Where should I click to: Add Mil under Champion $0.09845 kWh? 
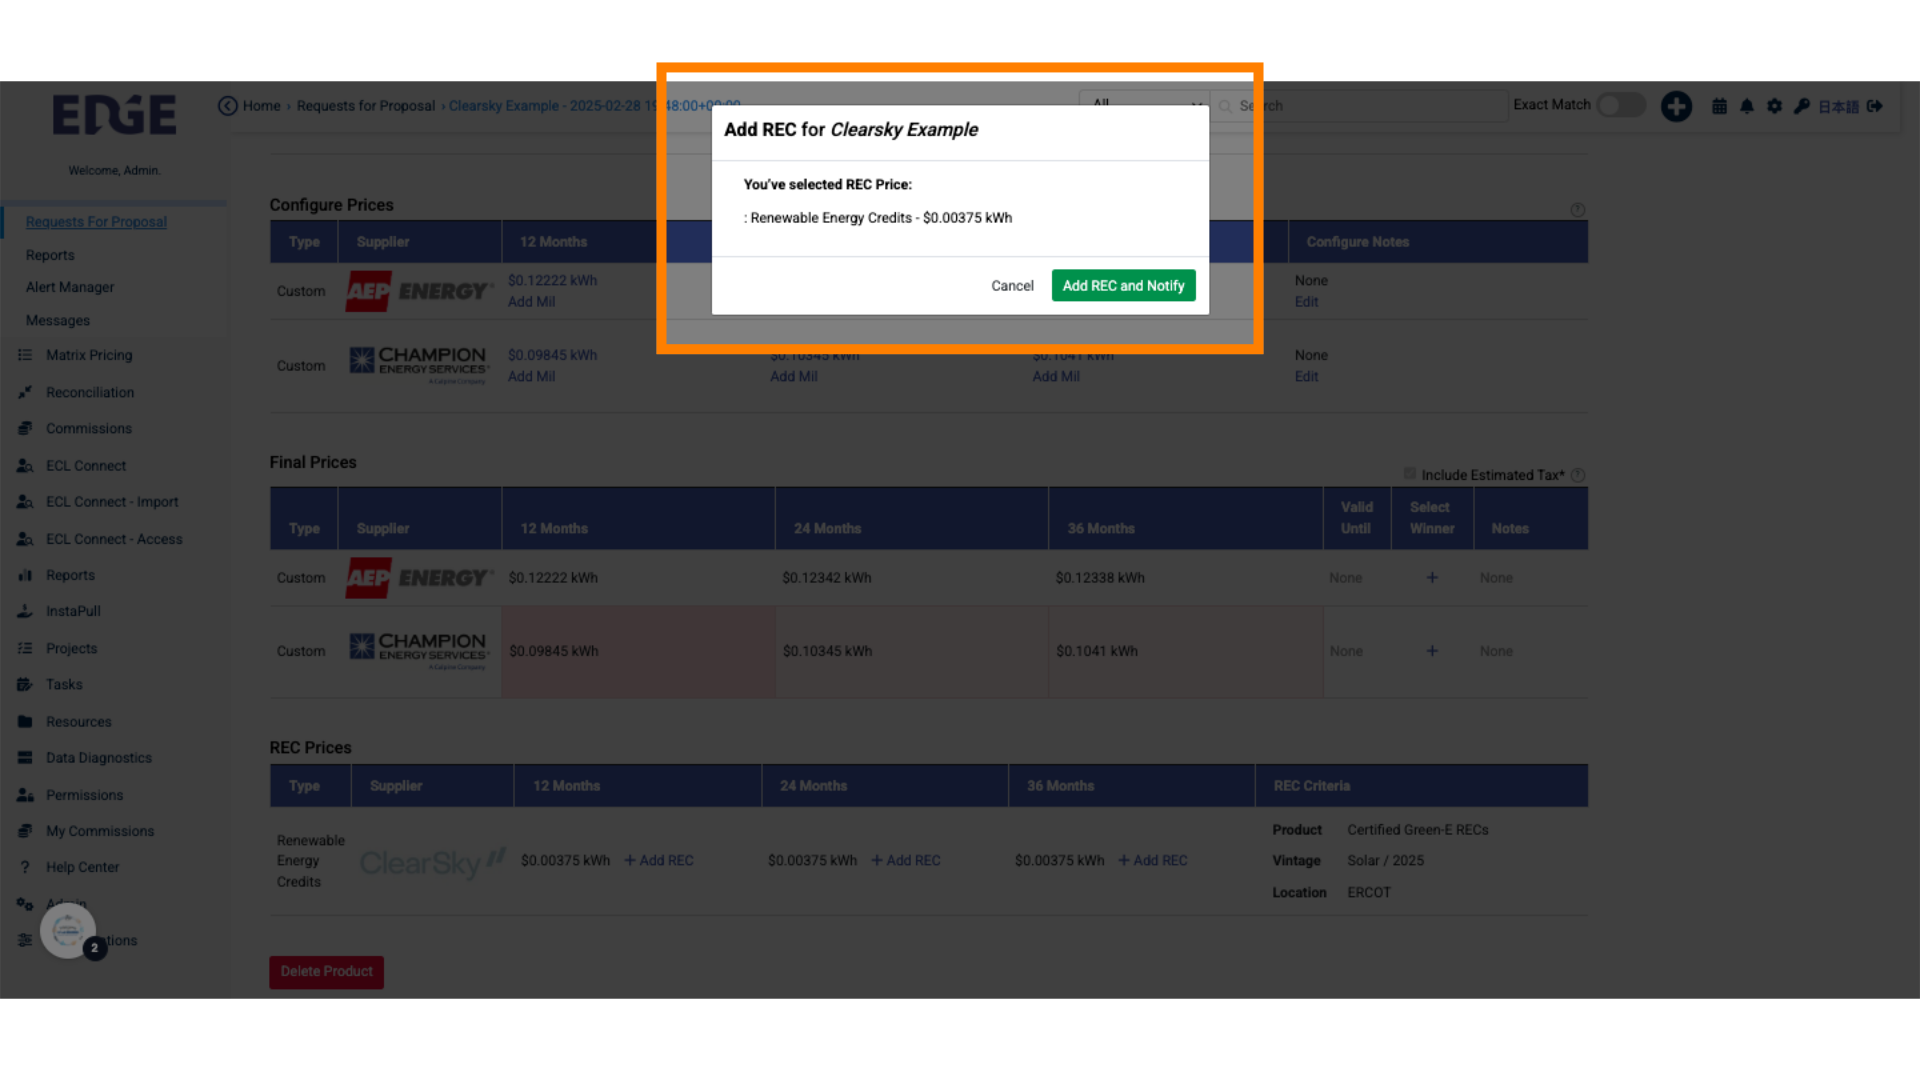click(531, 377)
